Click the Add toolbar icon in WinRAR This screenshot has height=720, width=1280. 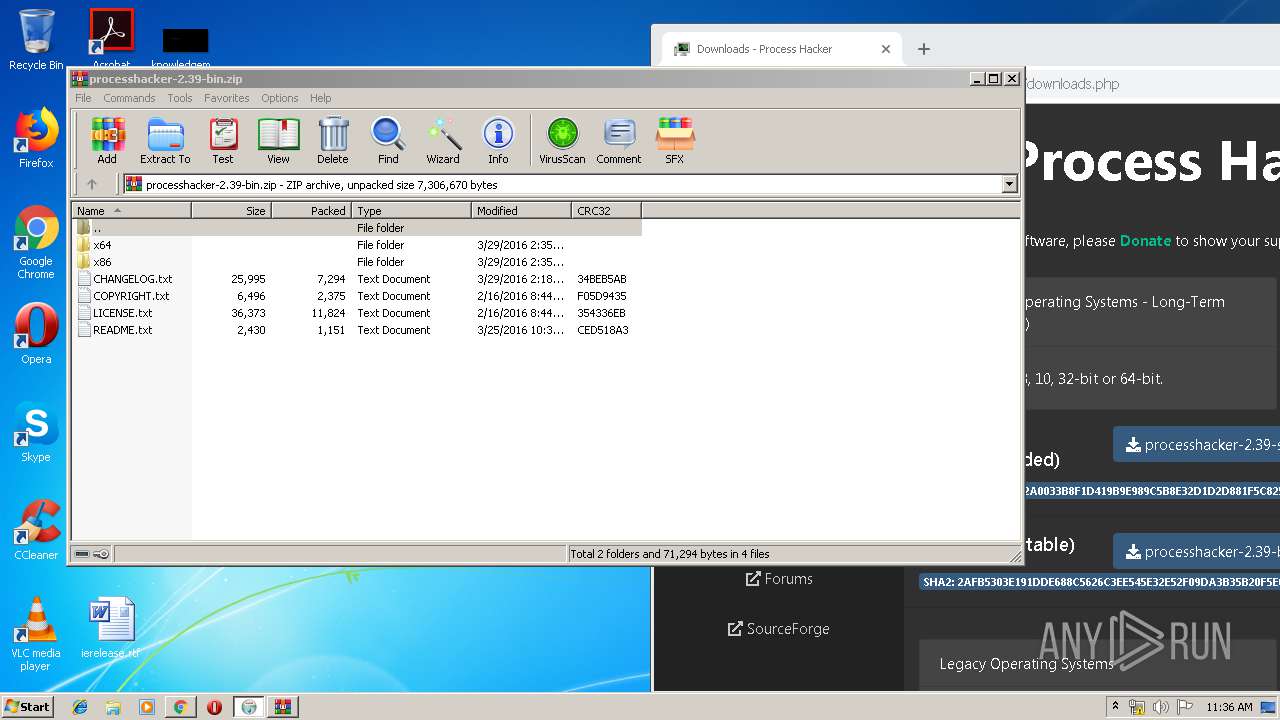click(107, 140)
